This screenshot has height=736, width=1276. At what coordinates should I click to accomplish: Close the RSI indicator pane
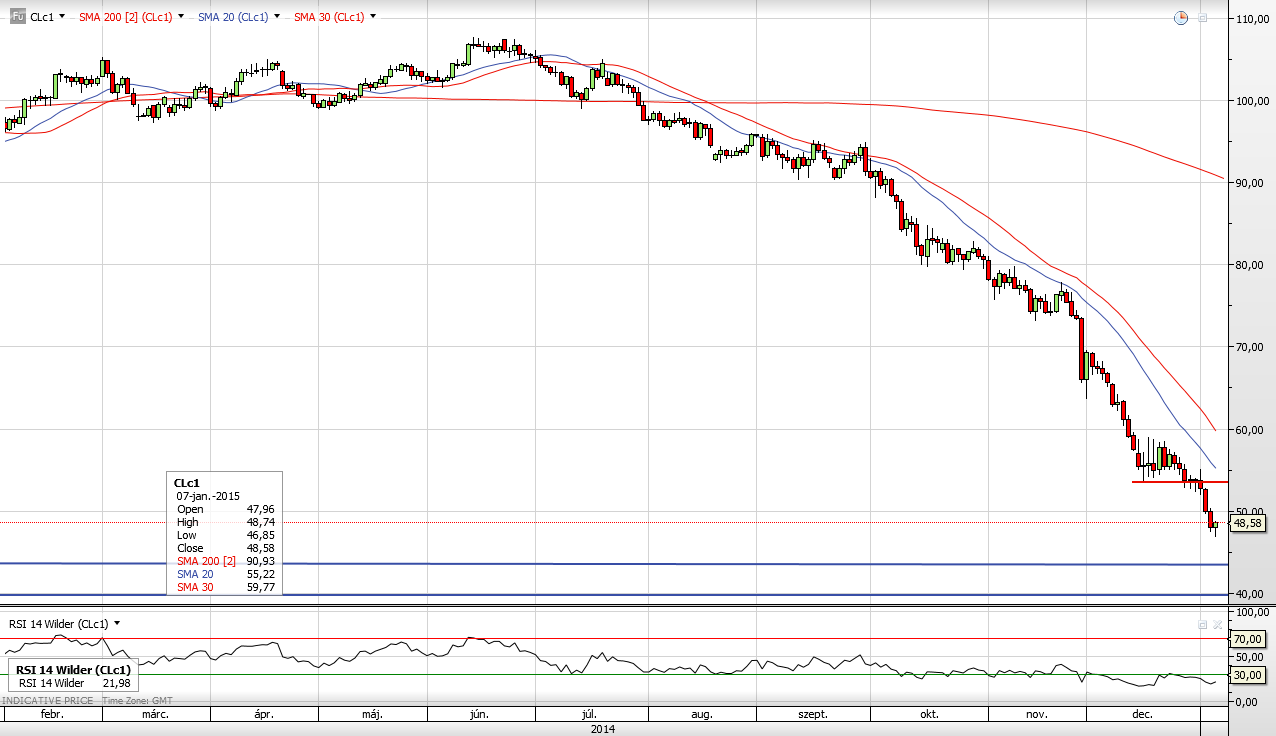click(x=1218, y=624)
